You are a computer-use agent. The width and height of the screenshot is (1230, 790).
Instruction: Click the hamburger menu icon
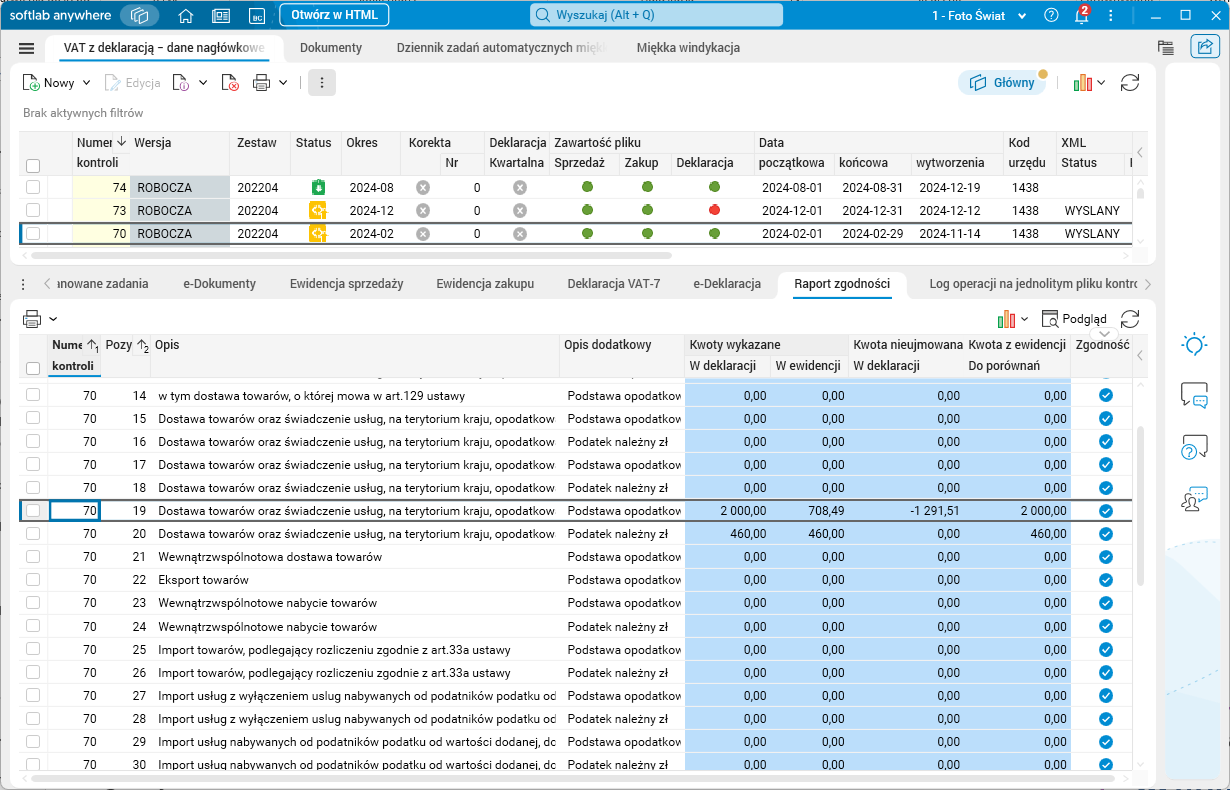pos(27,48)
